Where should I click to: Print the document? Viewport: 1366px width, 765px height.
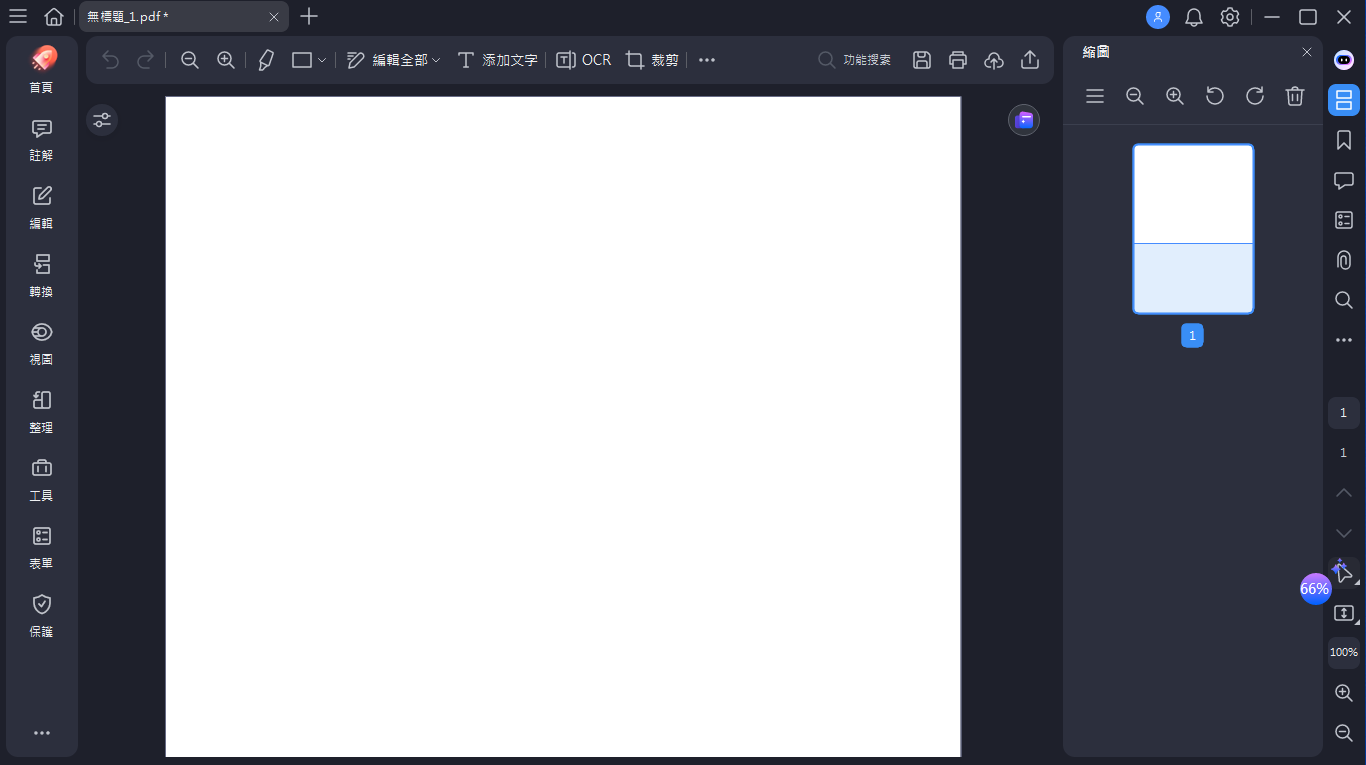click(958, 60)
